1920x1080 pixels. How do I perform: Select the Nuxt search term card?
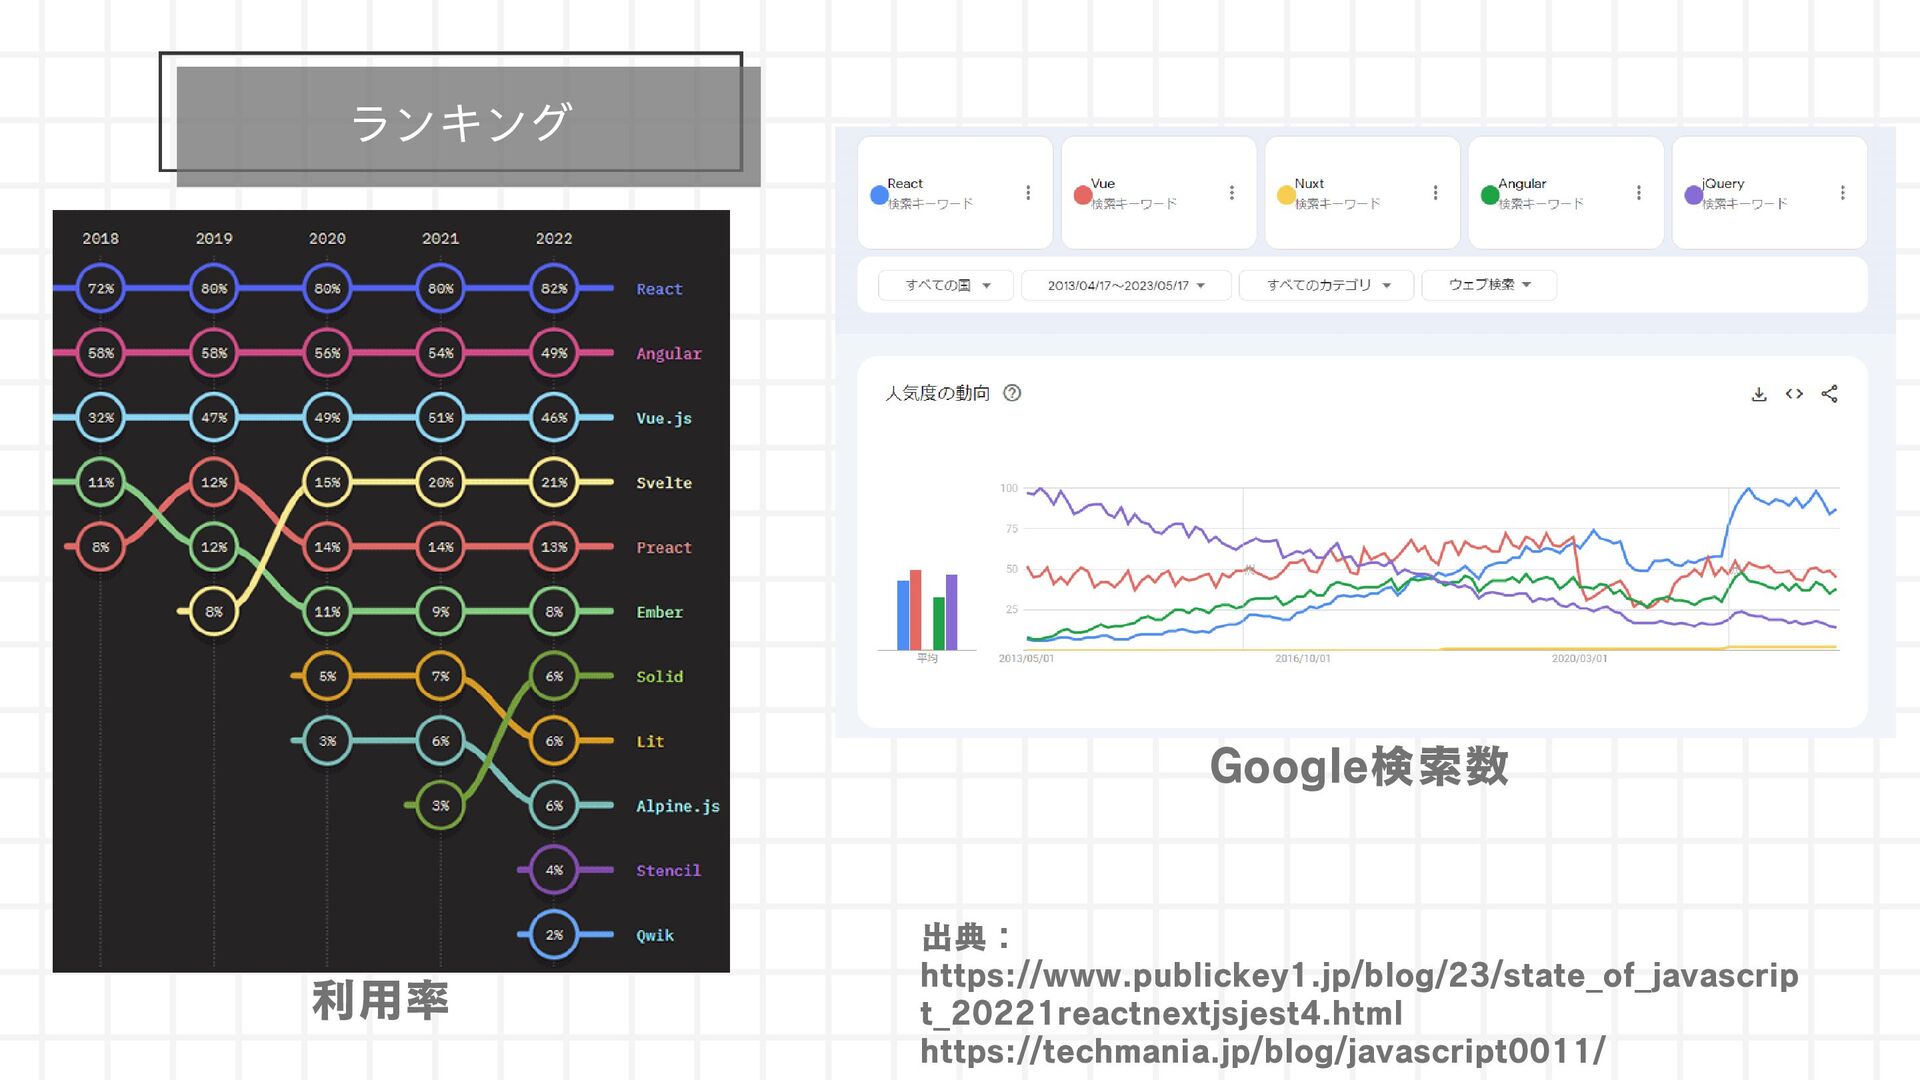(1362, 193)
